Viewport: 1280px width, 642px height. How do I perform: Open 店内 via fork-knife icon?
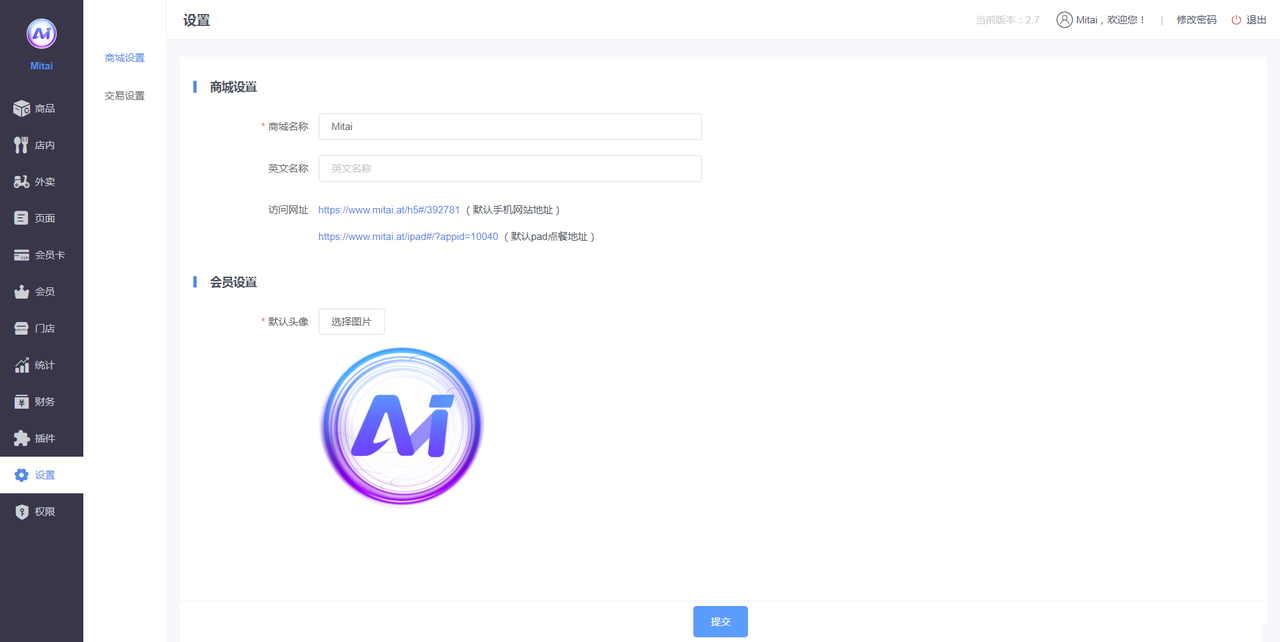(x=21, y=145)
